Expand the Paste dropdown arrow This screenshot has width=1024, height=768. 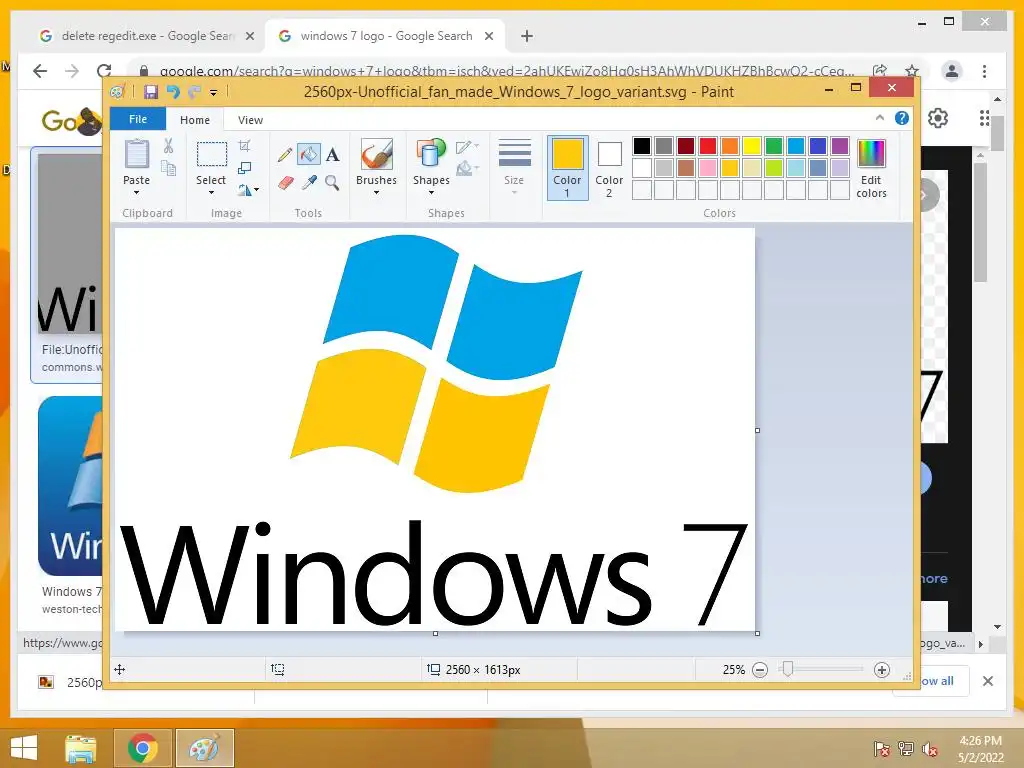[136, 193]
